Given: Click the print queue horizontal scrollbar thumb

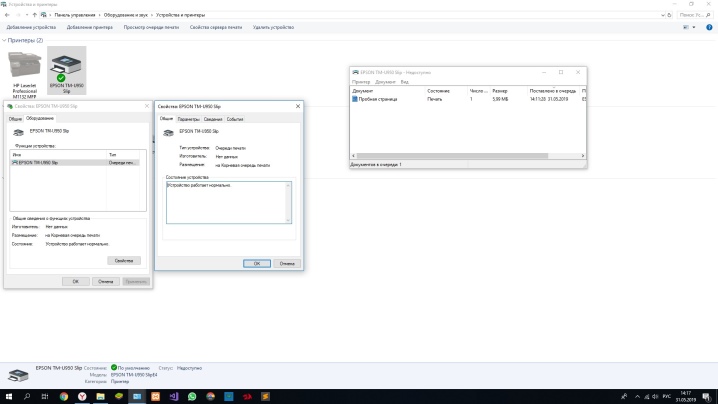Looking at the screenshot, I should tap(452, 156).
